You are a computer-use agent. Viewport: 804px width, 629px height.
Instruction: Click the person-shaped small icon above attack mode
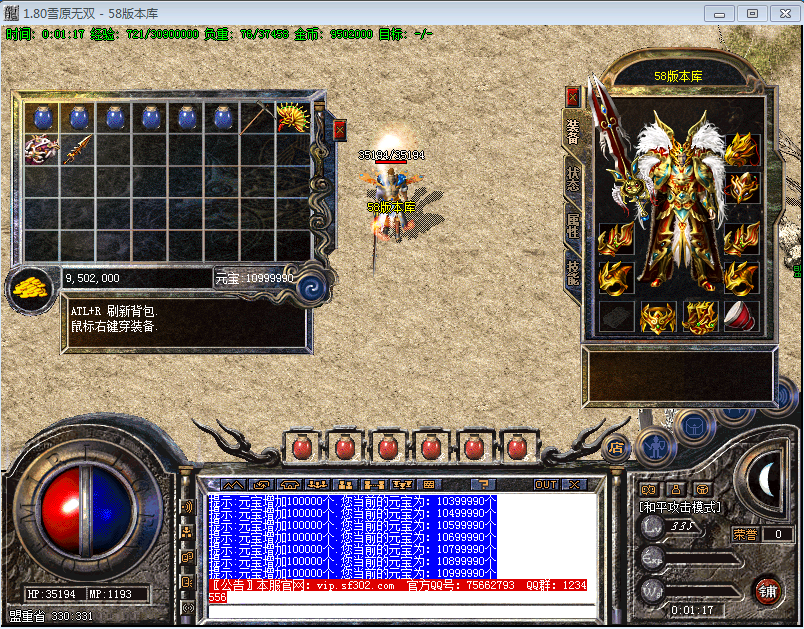[676, 489]
